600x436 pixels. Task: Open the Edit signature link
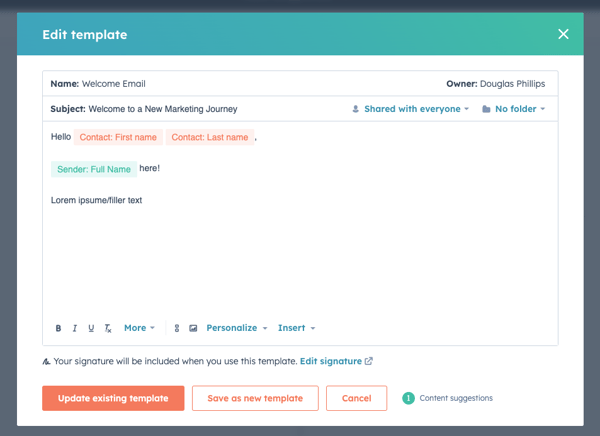click(x=331, y=361)
